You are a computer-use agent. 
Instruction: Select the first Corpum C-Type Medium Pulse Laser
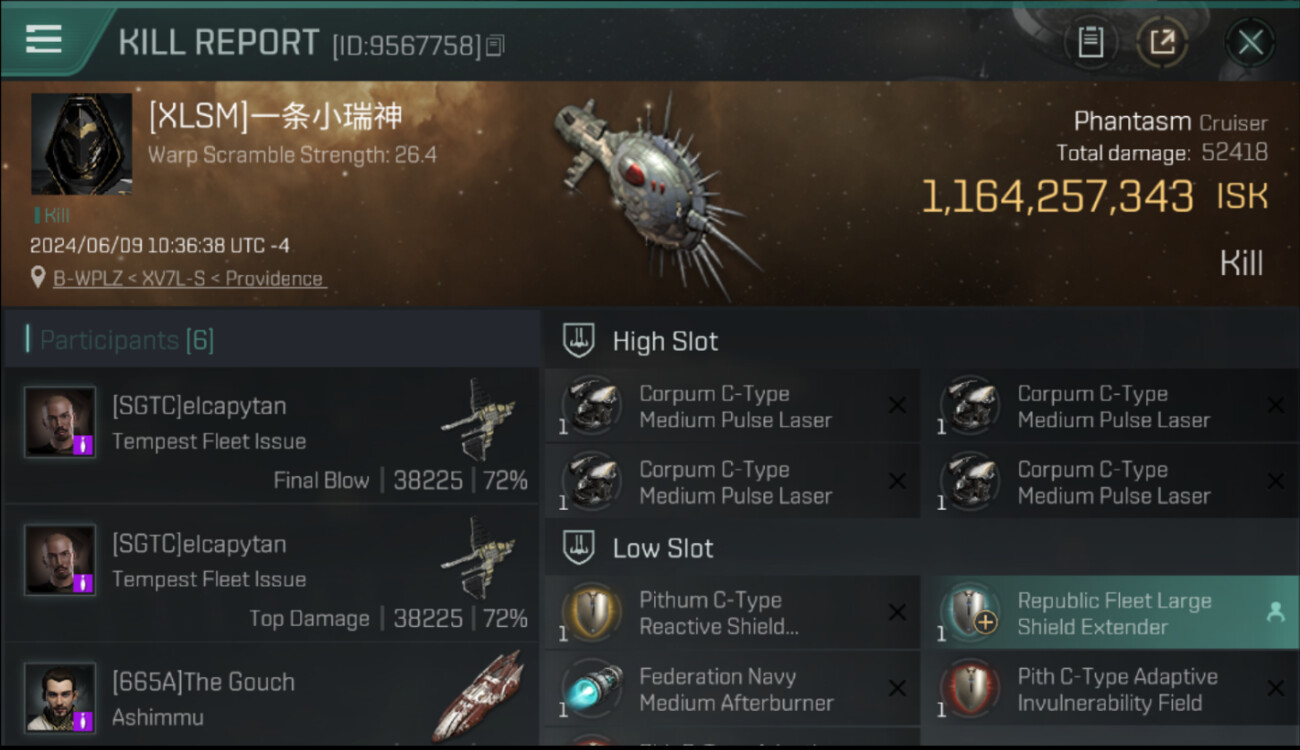click(732, 407)
